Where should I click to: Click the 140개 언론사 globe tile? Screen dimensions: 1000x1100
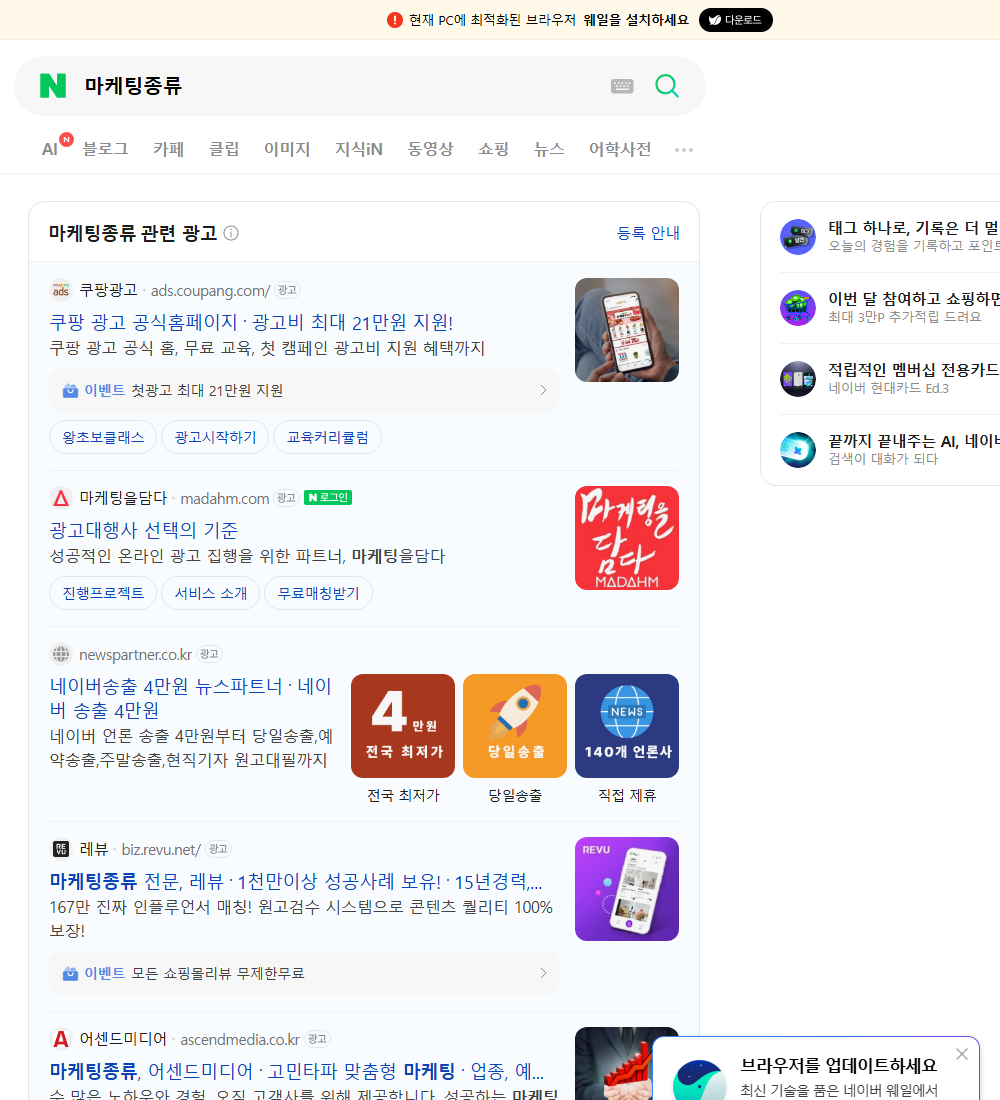coord(627,726)
